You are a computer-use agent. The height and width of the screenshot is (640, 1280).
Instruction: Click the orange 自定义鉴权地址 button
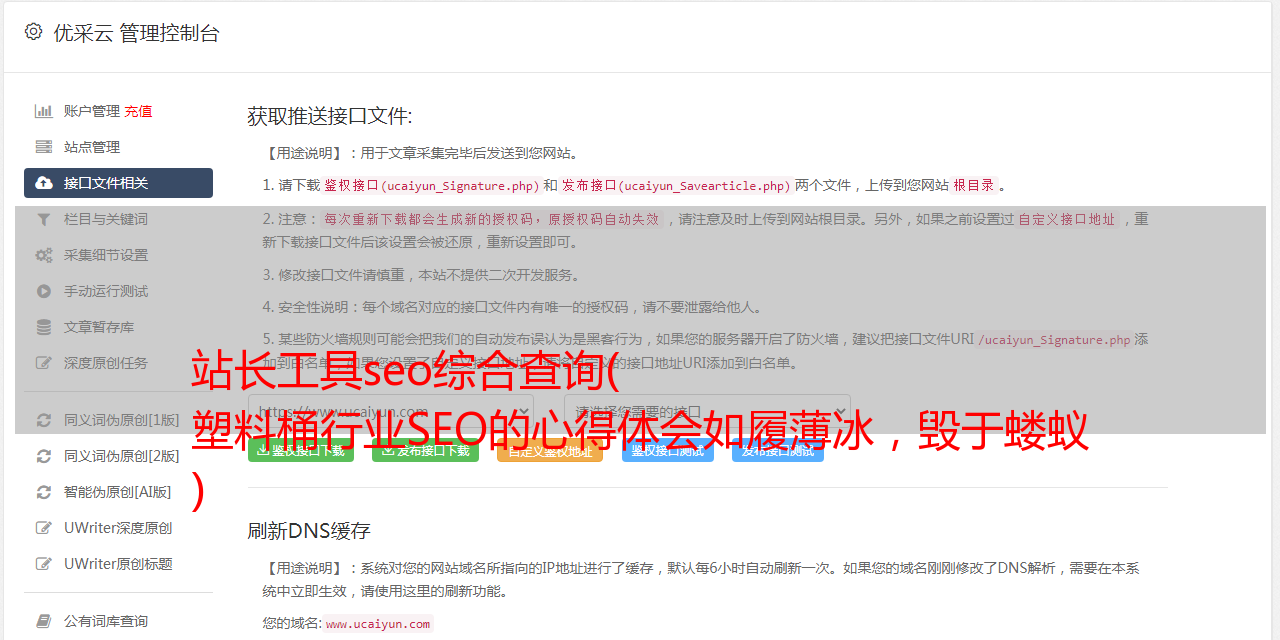click(550, 450)
